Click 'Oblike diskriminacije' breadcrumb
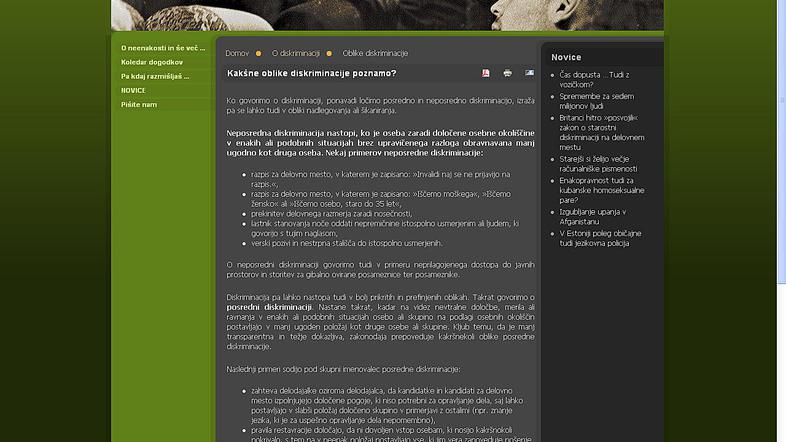786x442 pixels. point(375,53)
